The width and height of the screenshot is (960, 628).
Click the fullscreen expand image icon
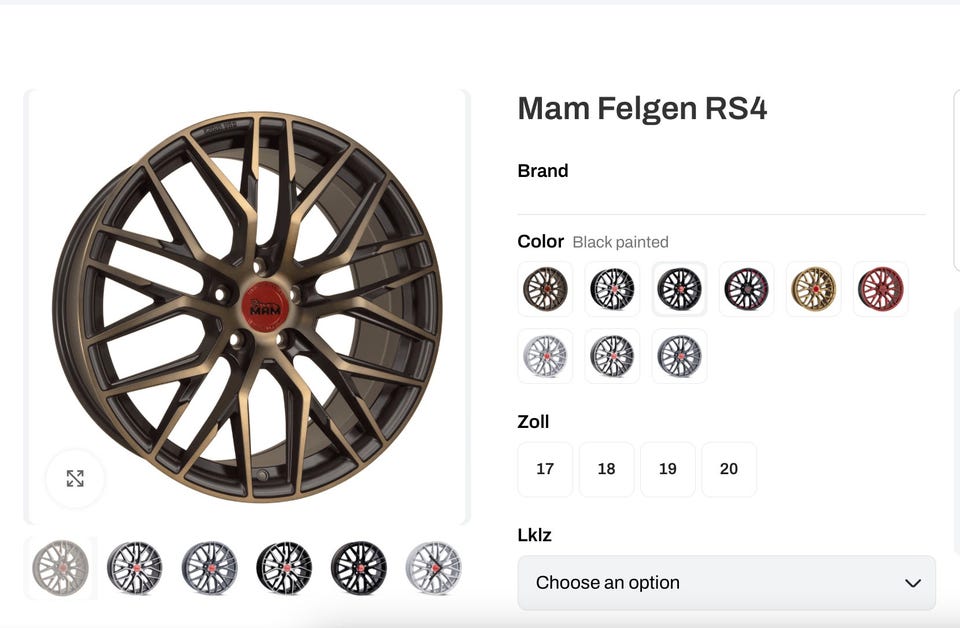(75, 478)
